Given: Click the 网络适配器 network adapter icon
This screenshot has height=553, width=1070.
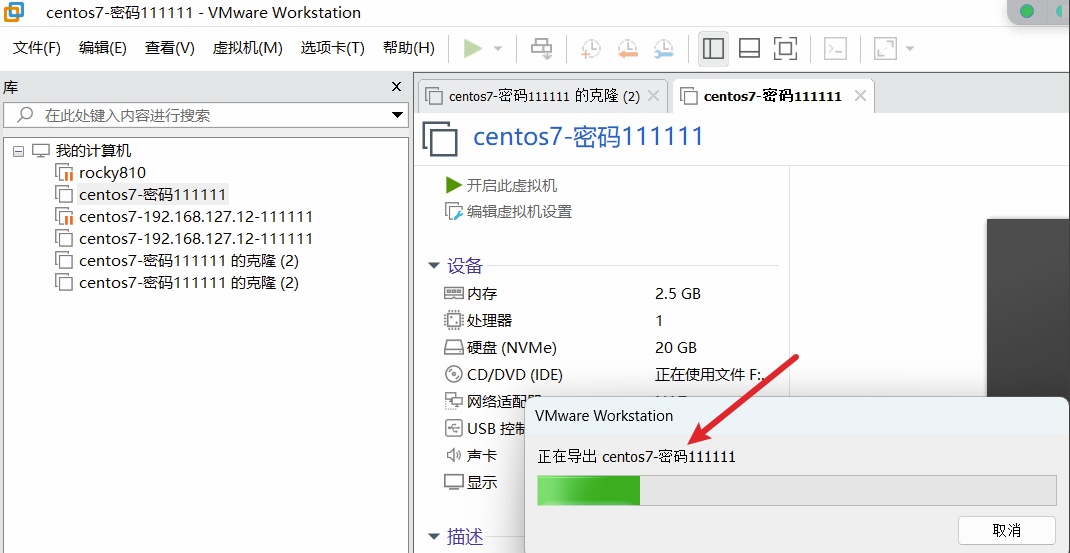Looking at the screenshot, I should point(453,401).
